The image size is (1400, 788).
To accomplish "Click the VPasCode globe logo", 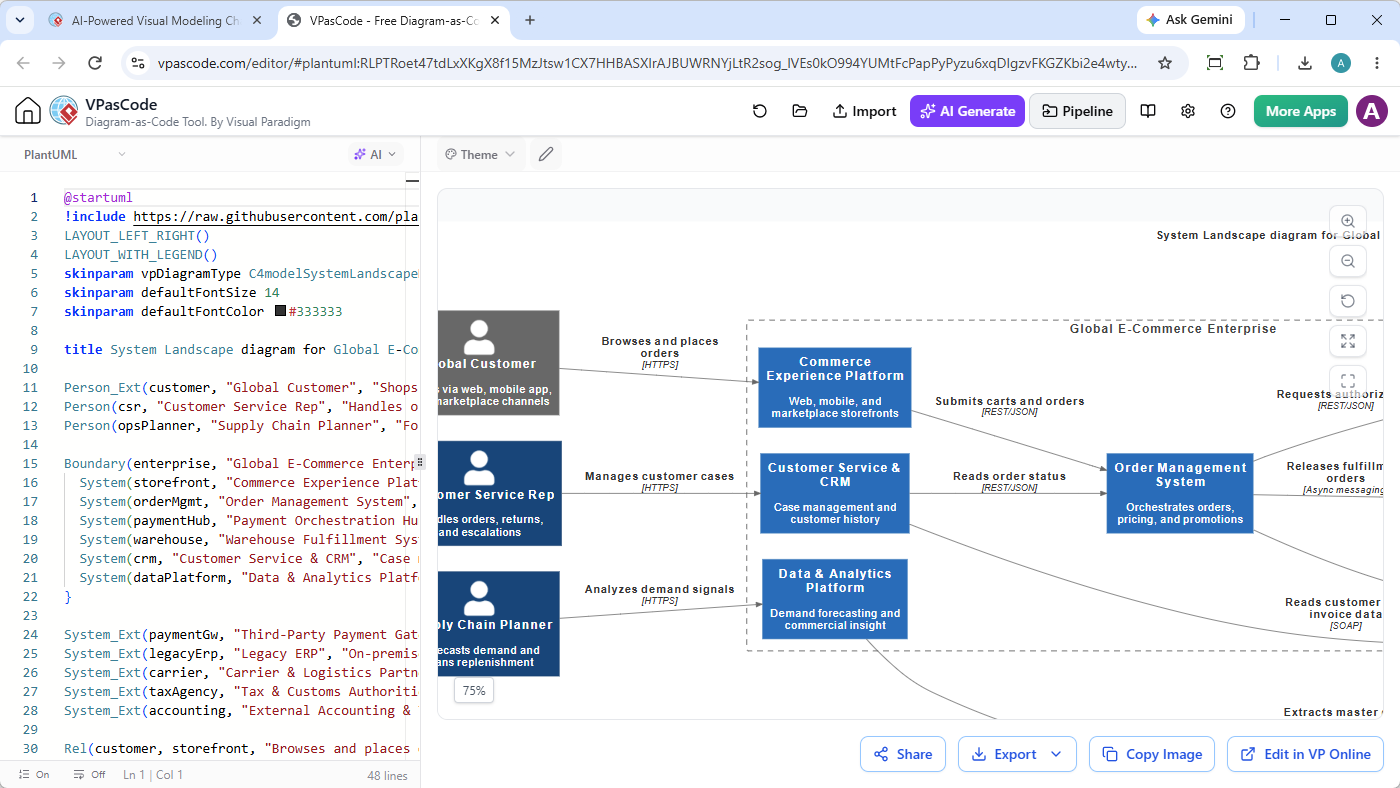I will [63, 111].
